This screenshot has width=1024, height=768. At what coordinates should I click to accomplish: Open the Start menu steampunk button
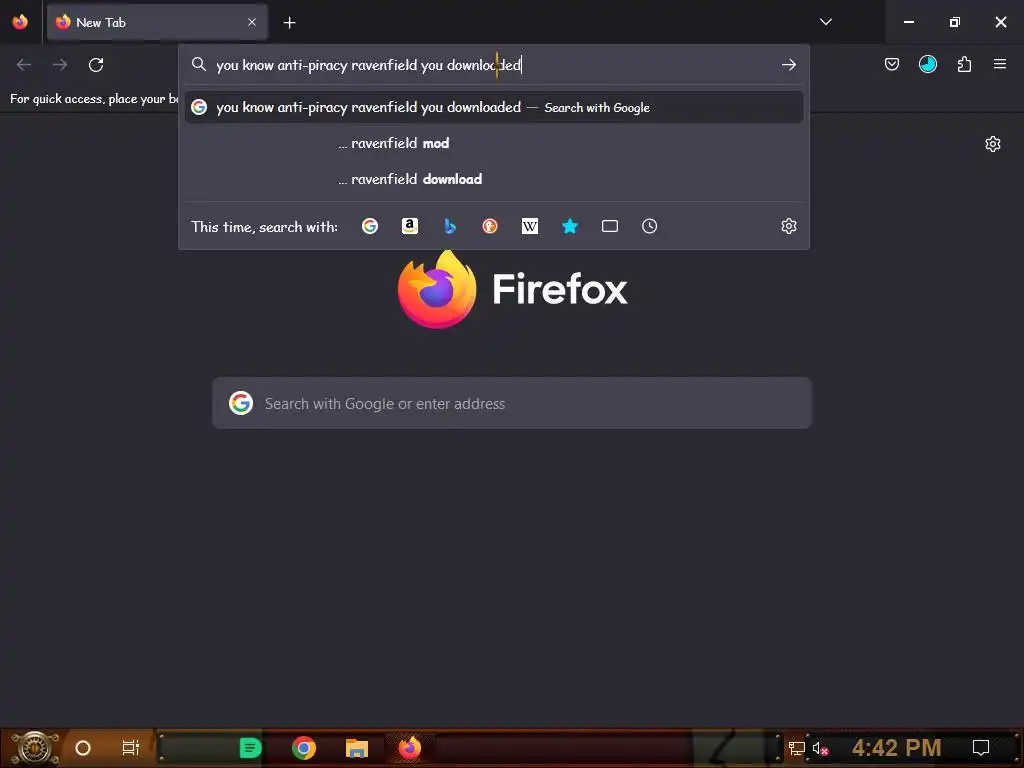[x=34, y=748]
